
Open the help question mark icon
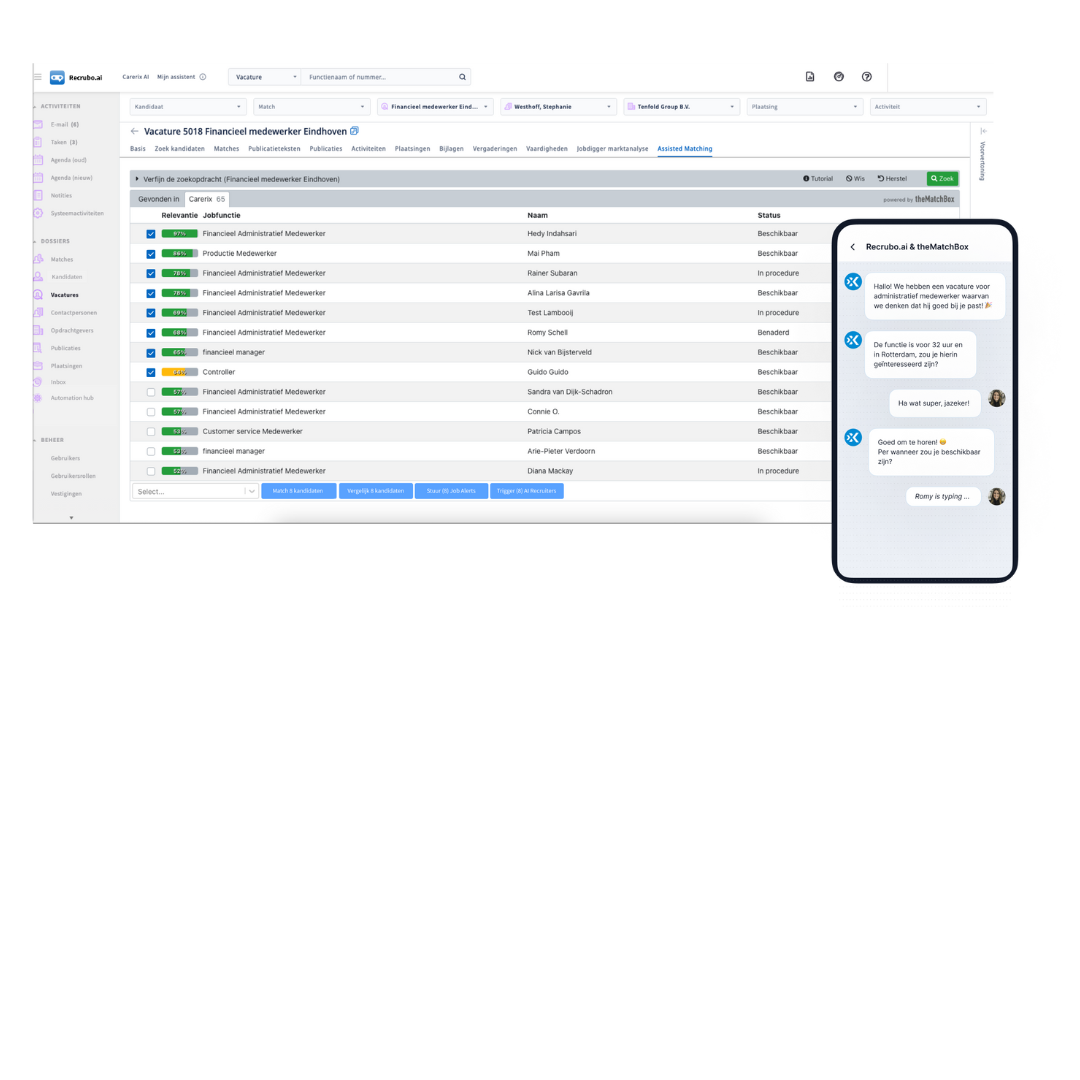click(867, 77)
